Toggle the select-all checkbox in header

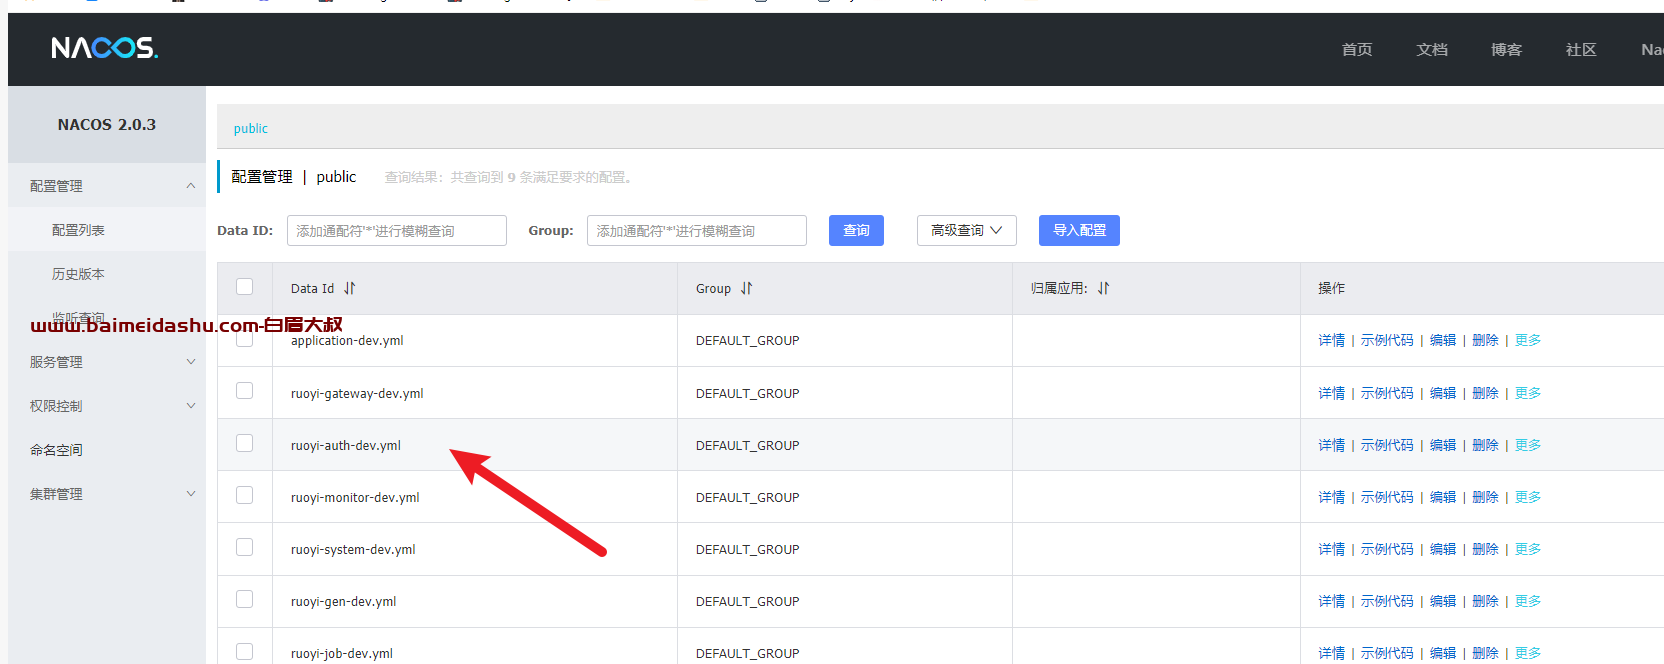point(245,287)
